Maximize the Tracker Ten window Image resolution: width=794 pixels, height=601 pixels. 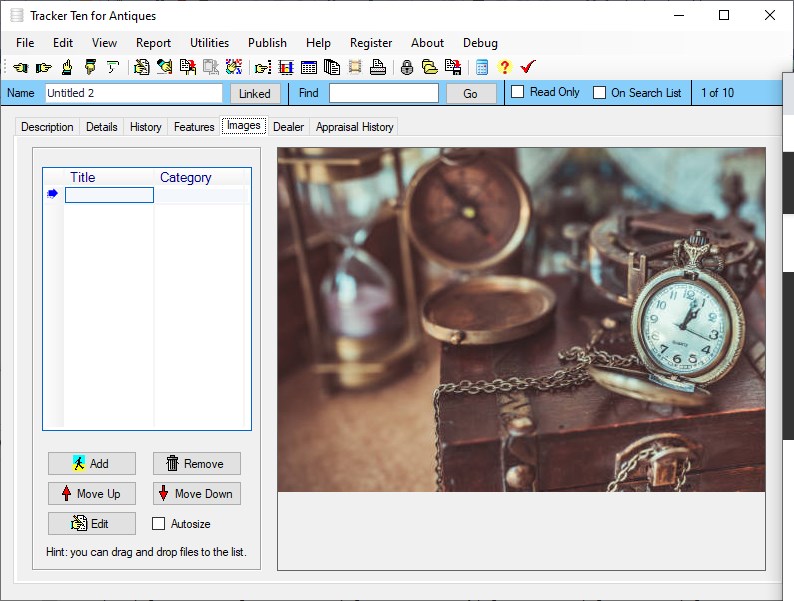tap(724, 15)
